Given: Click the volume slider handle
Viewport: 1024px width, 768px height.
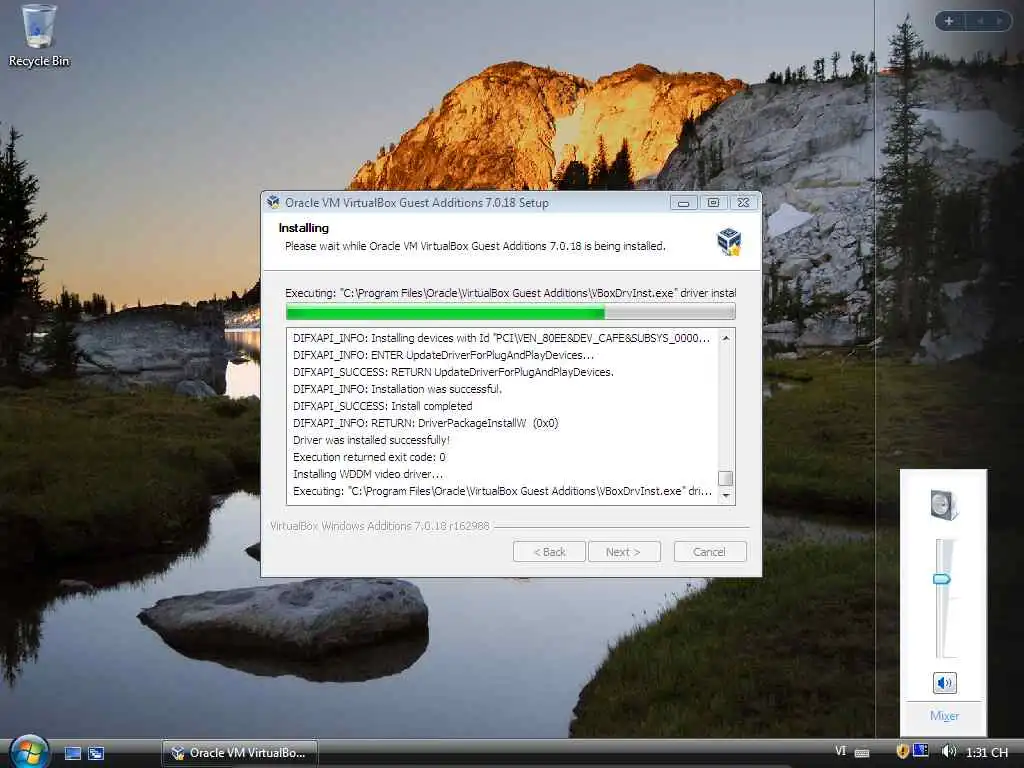Looking at the screenshot, I should (942, 579).
